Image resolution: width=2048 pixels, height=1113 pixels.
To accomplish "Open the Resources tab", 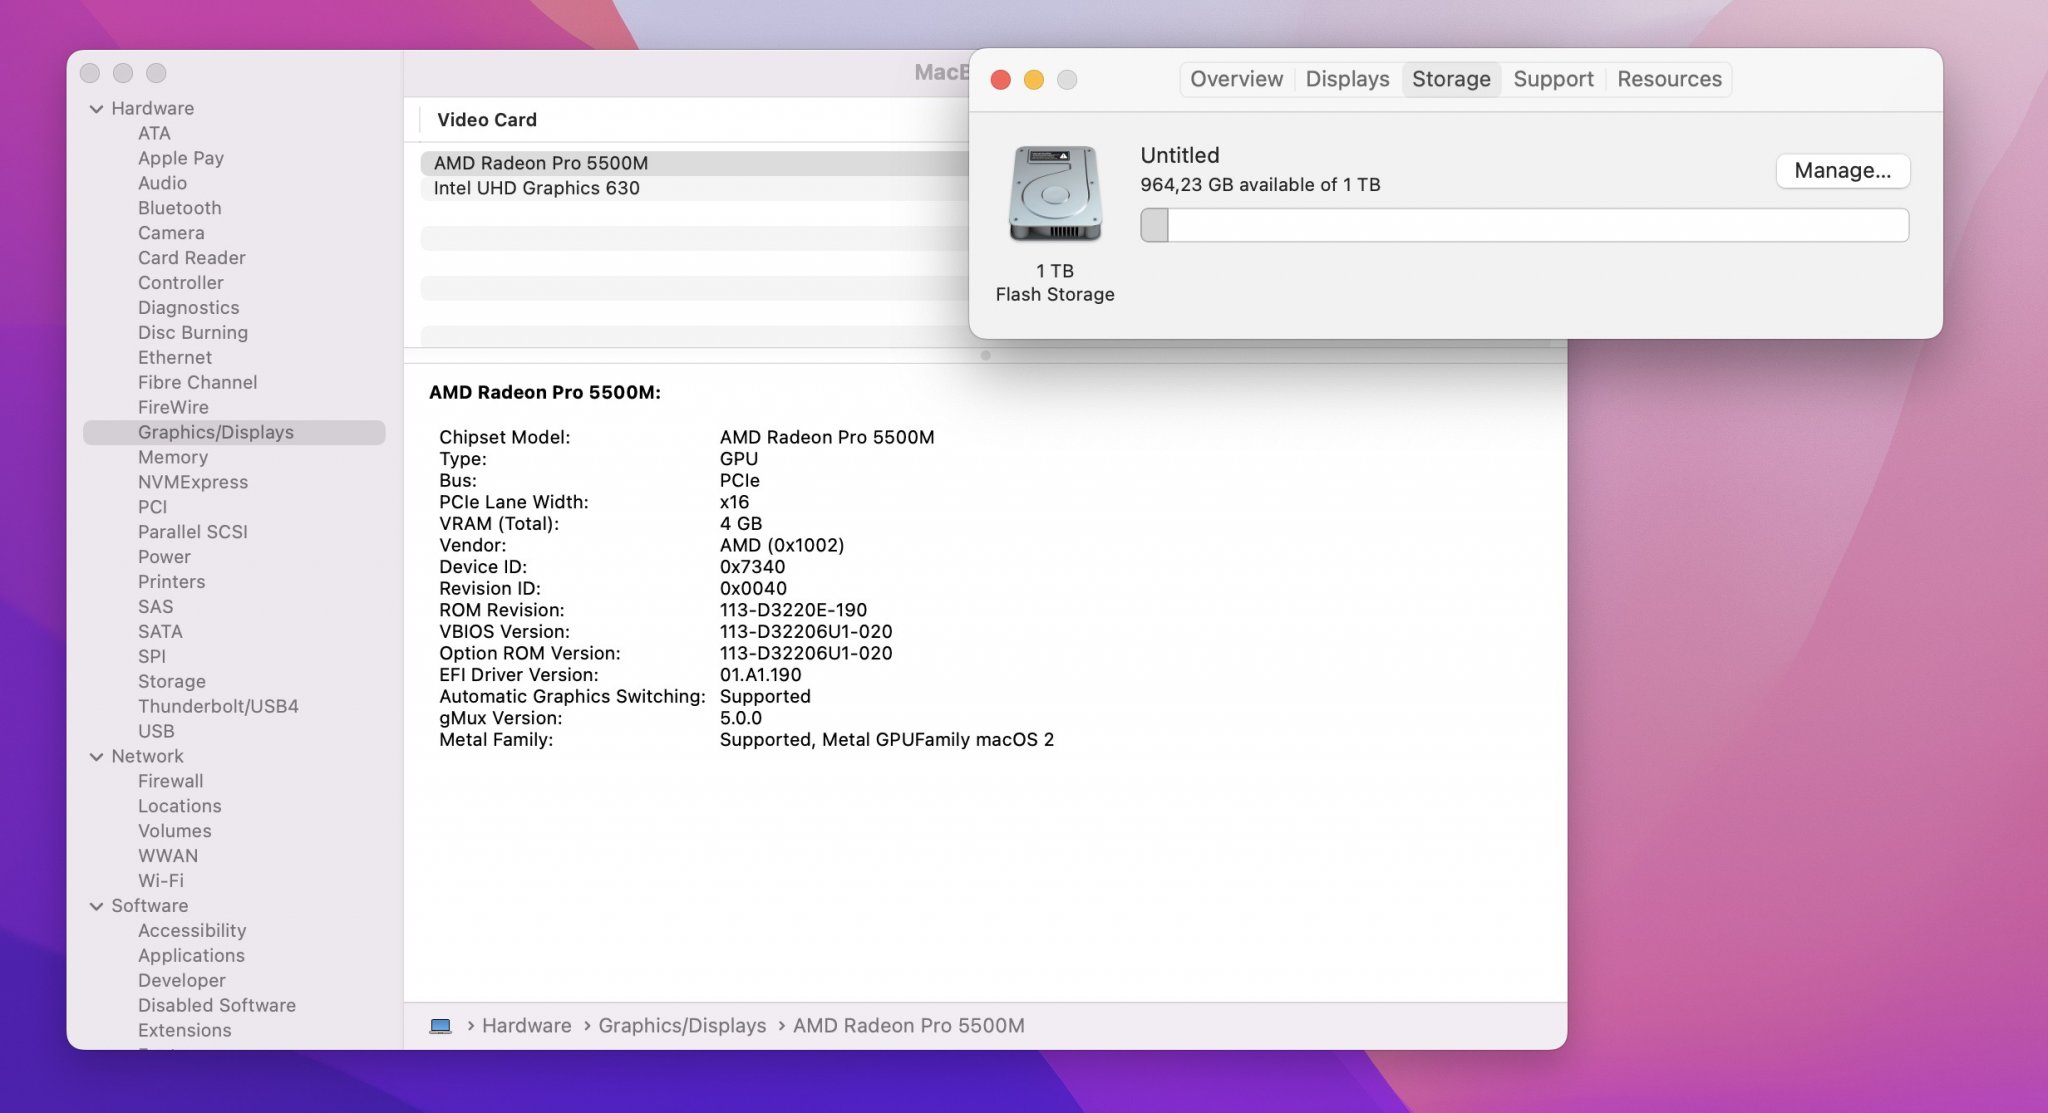I will pyautogui.click(x=1669, y=79).
